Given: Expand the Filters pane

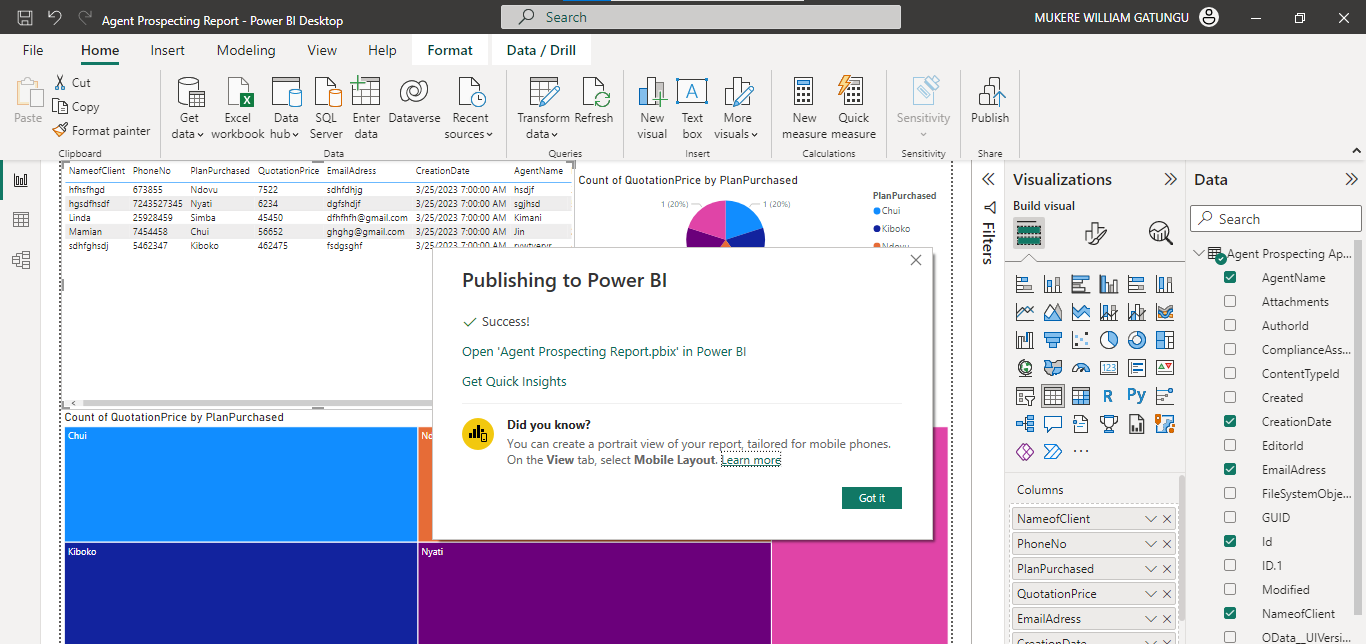Looking at the screenshot, I should click(988, 180).
